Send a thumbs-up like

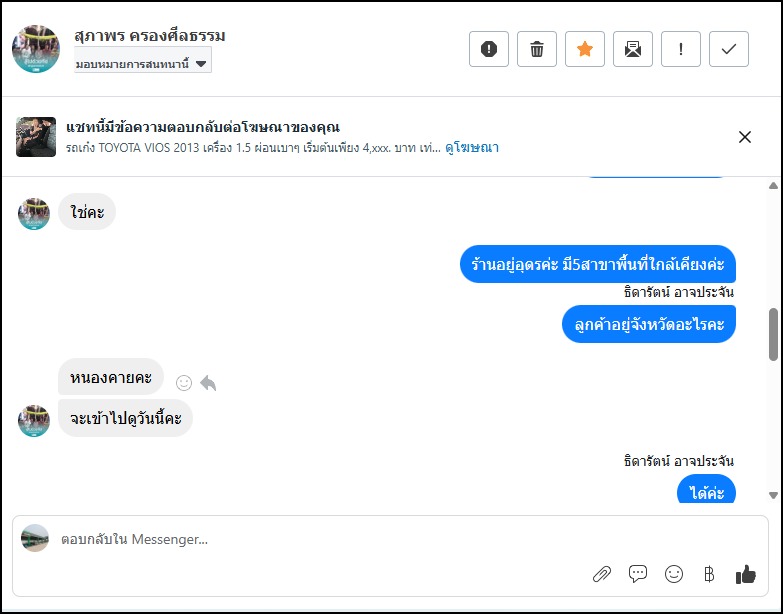[x=745, y=574]
